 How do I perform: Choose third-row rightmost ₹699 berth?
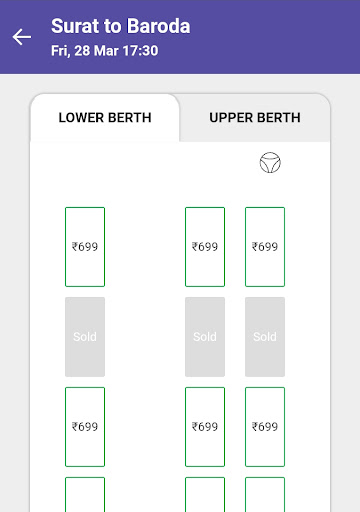265,427
